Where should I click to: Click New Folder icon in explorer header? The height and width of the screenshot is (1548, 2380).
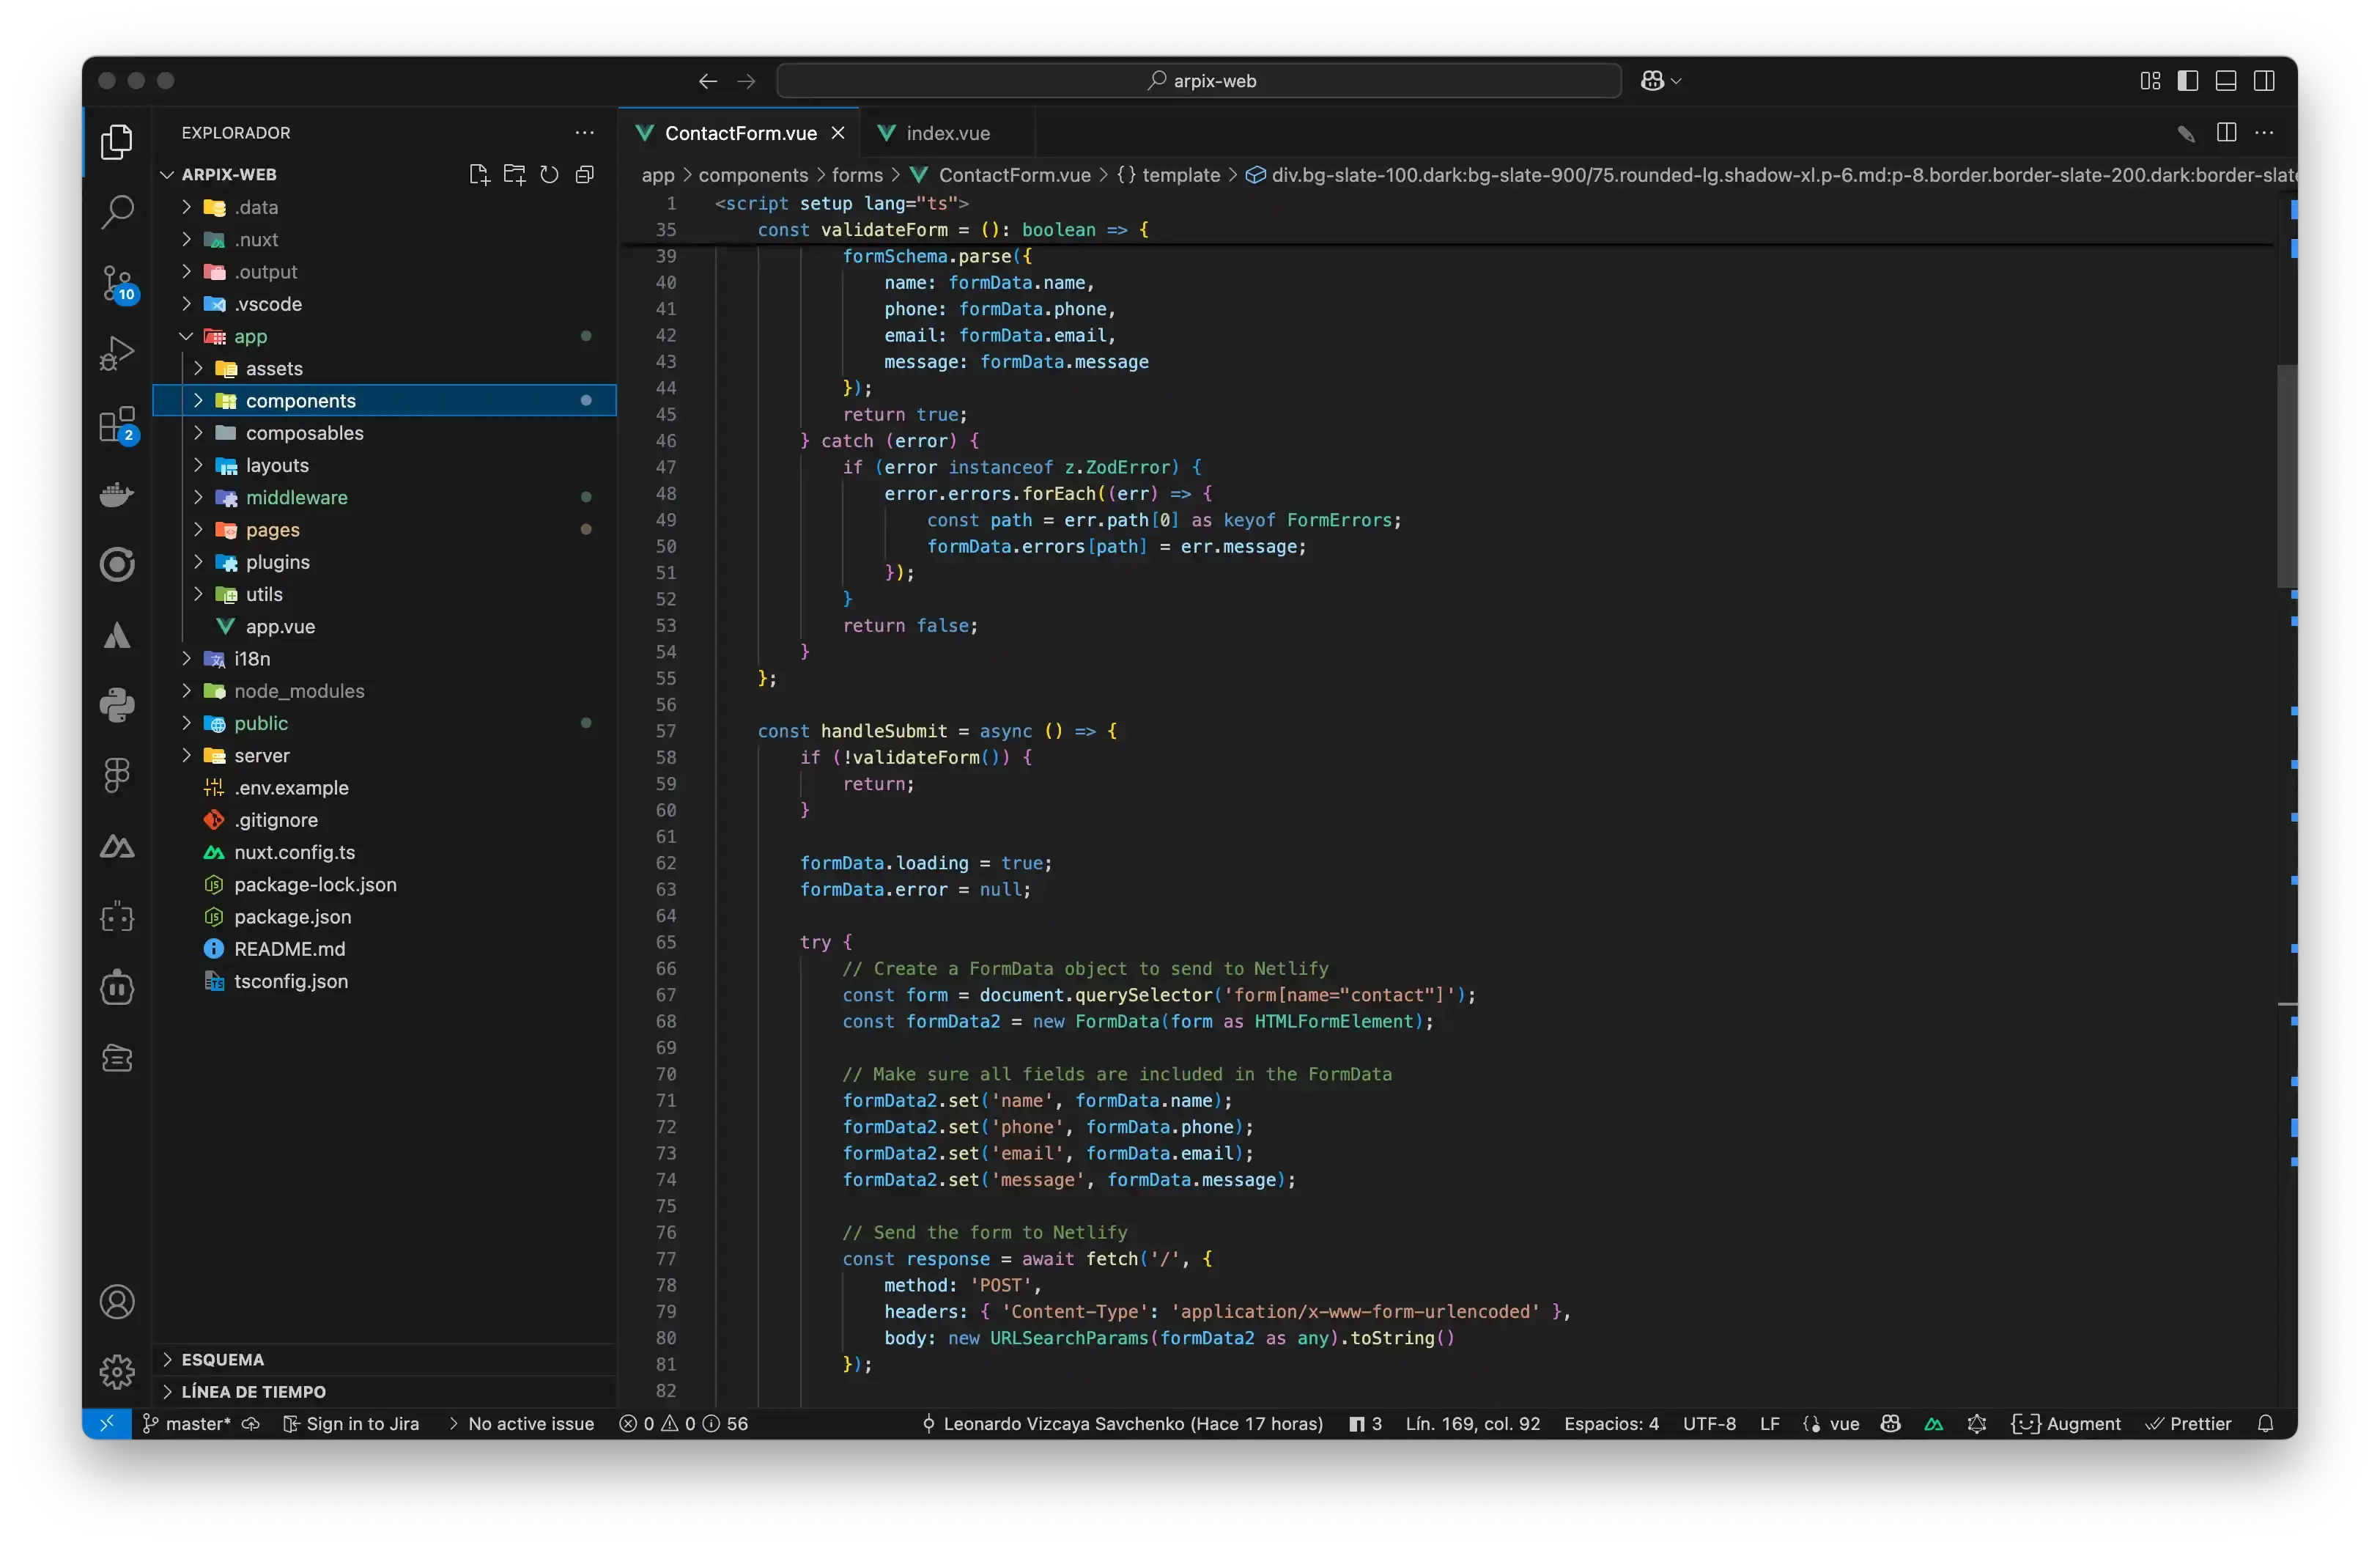[x=514, y=174]
